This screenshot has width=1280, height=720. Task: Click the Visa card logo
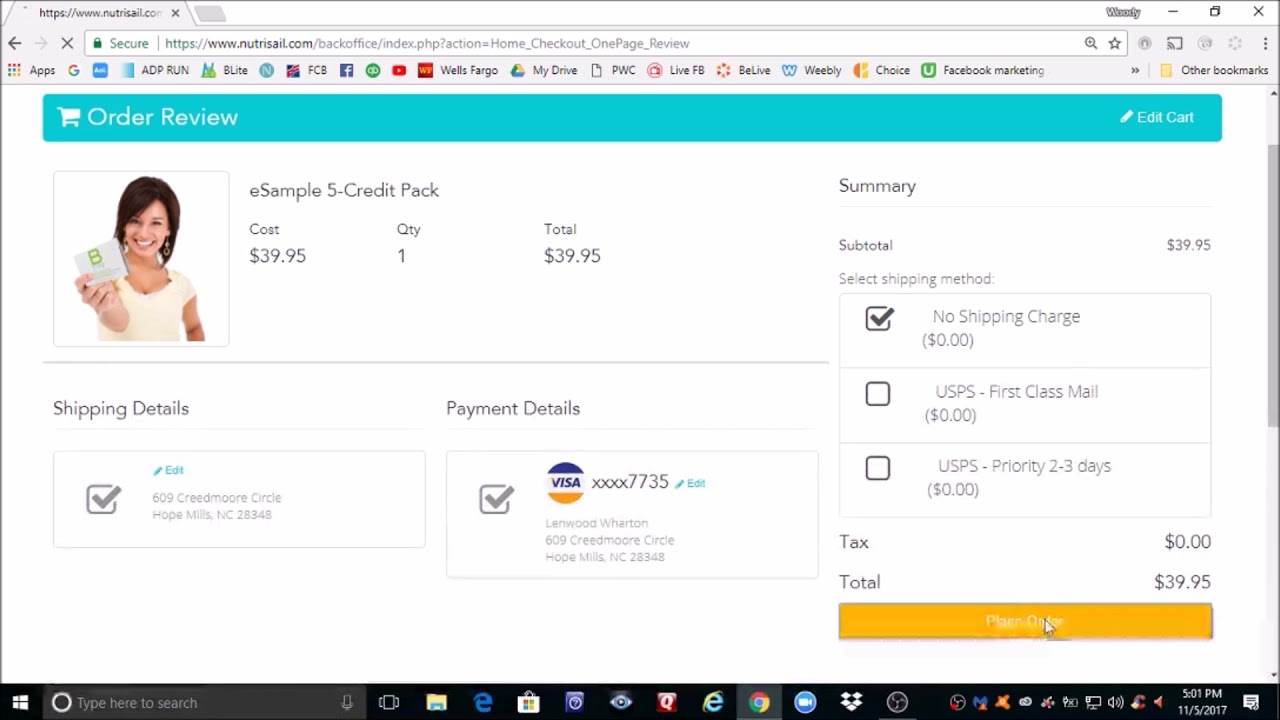click(565, 482)
